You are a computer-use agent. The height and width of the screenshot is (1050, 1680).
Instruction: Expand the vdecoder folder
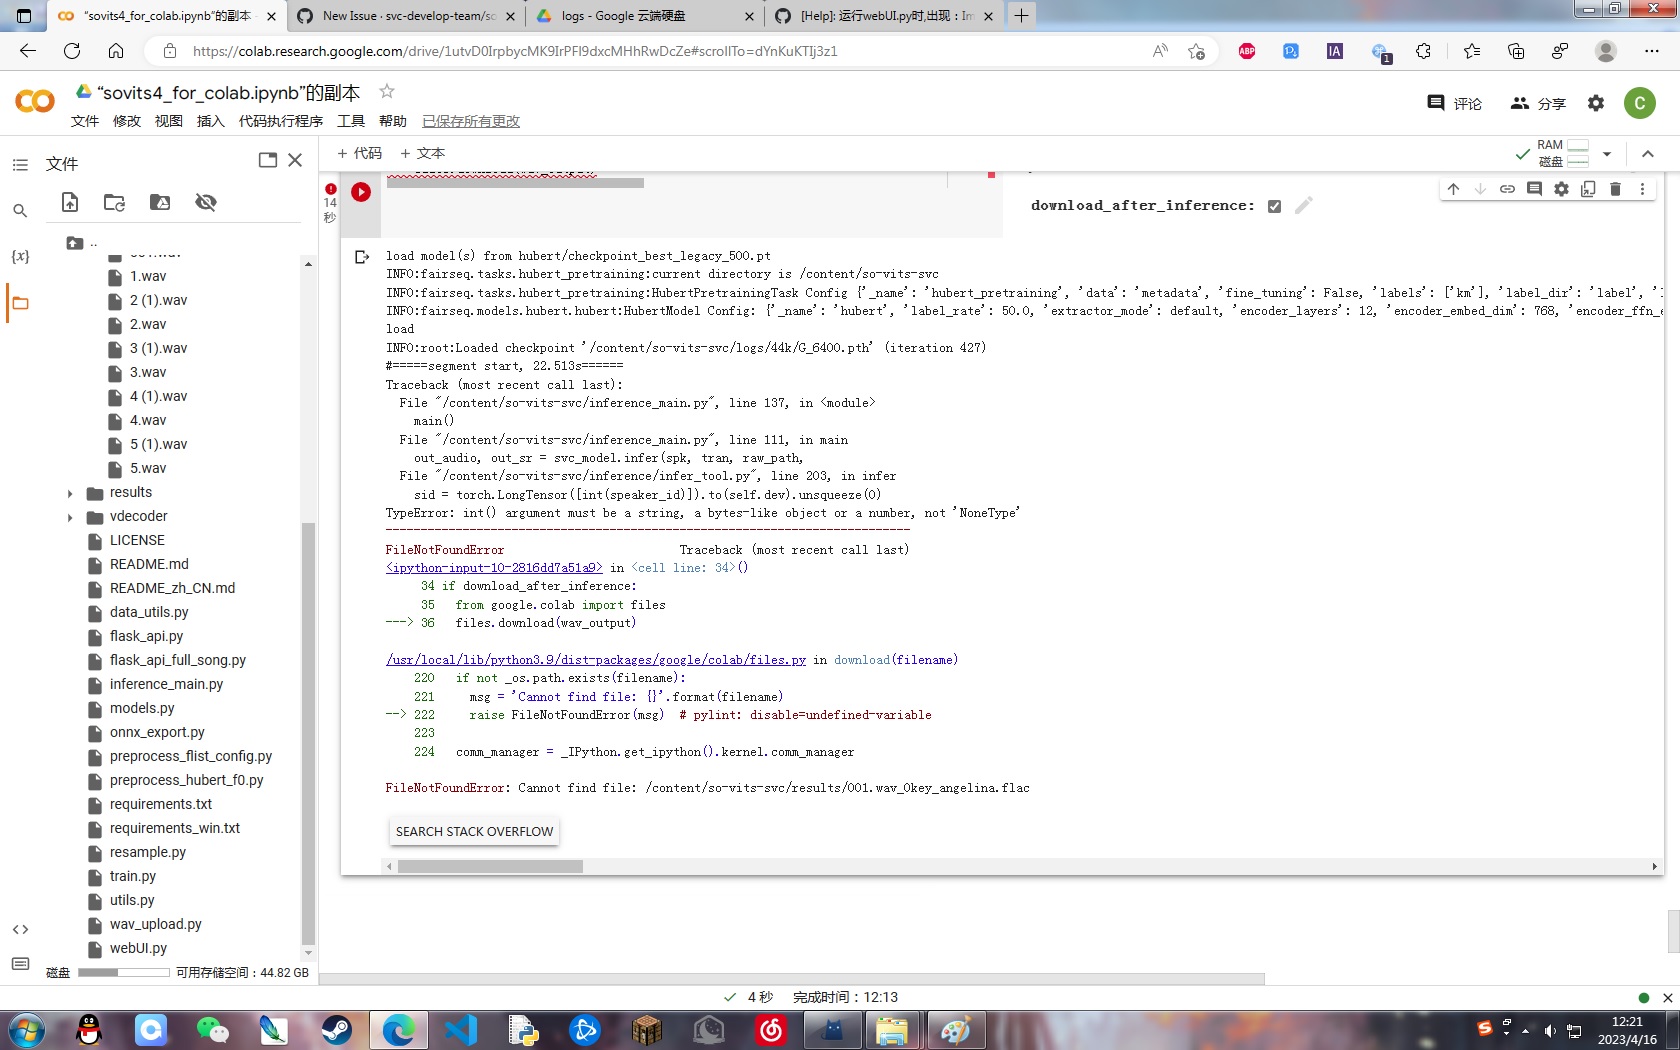pyautogui.click(x=70, y=516)
